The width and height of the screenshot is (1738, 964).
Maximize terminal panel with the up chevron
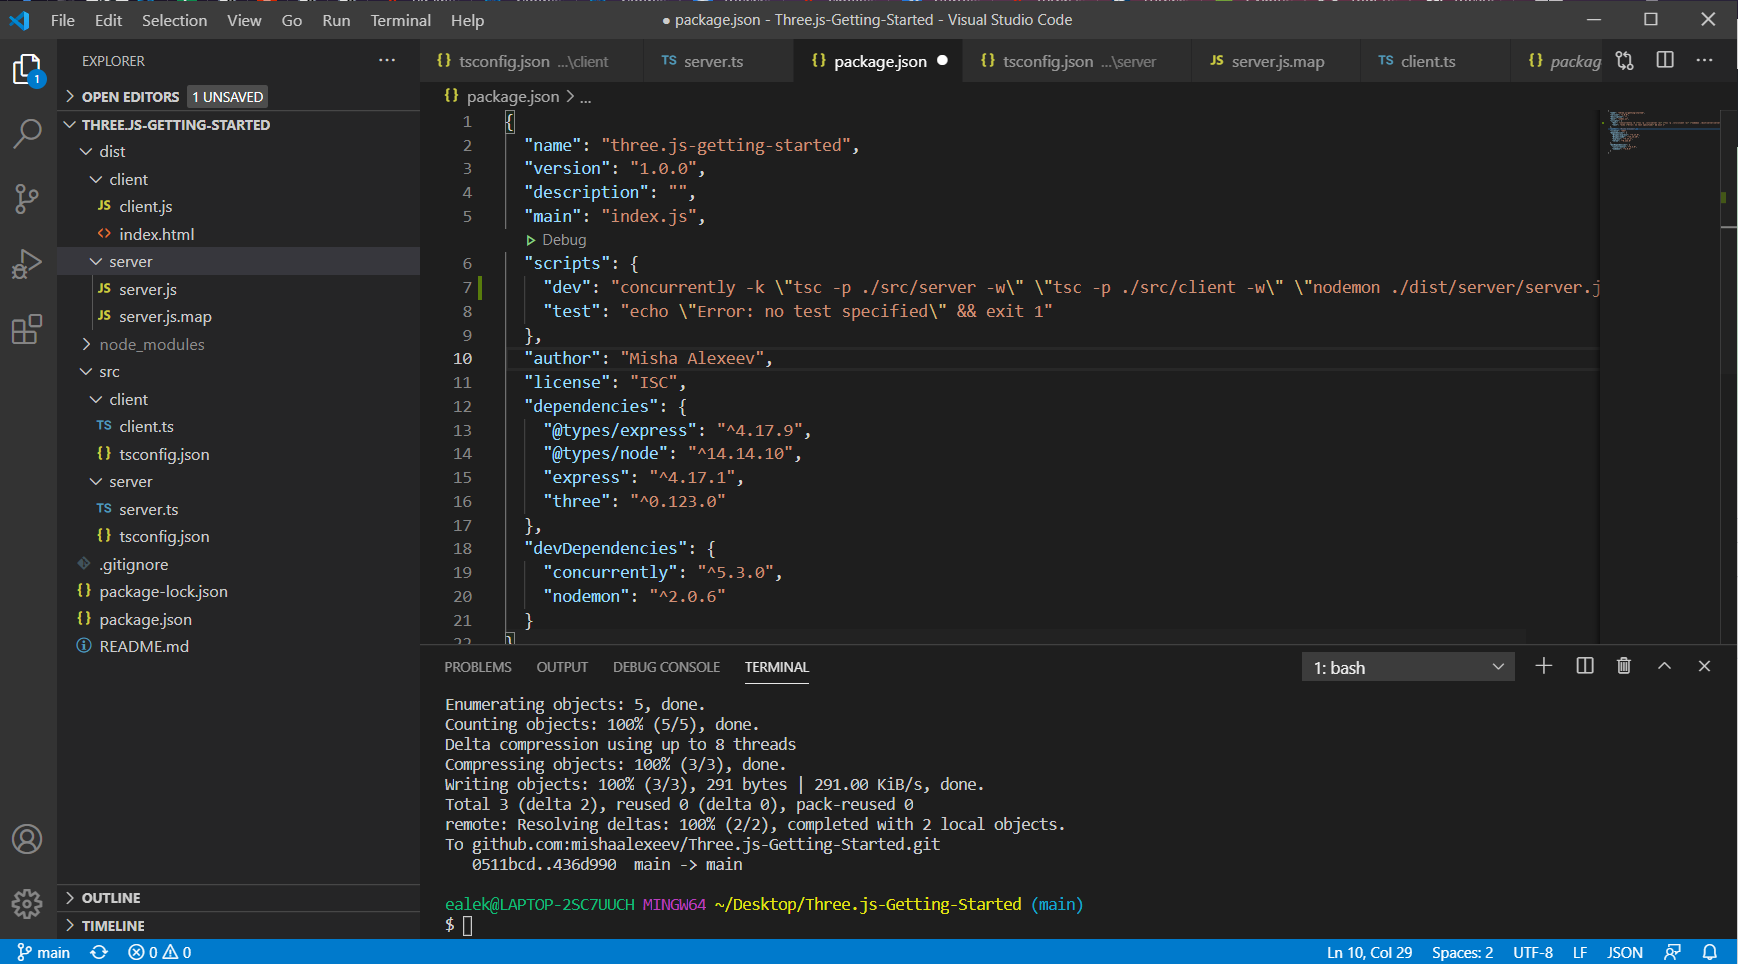tap(1664, 666)
